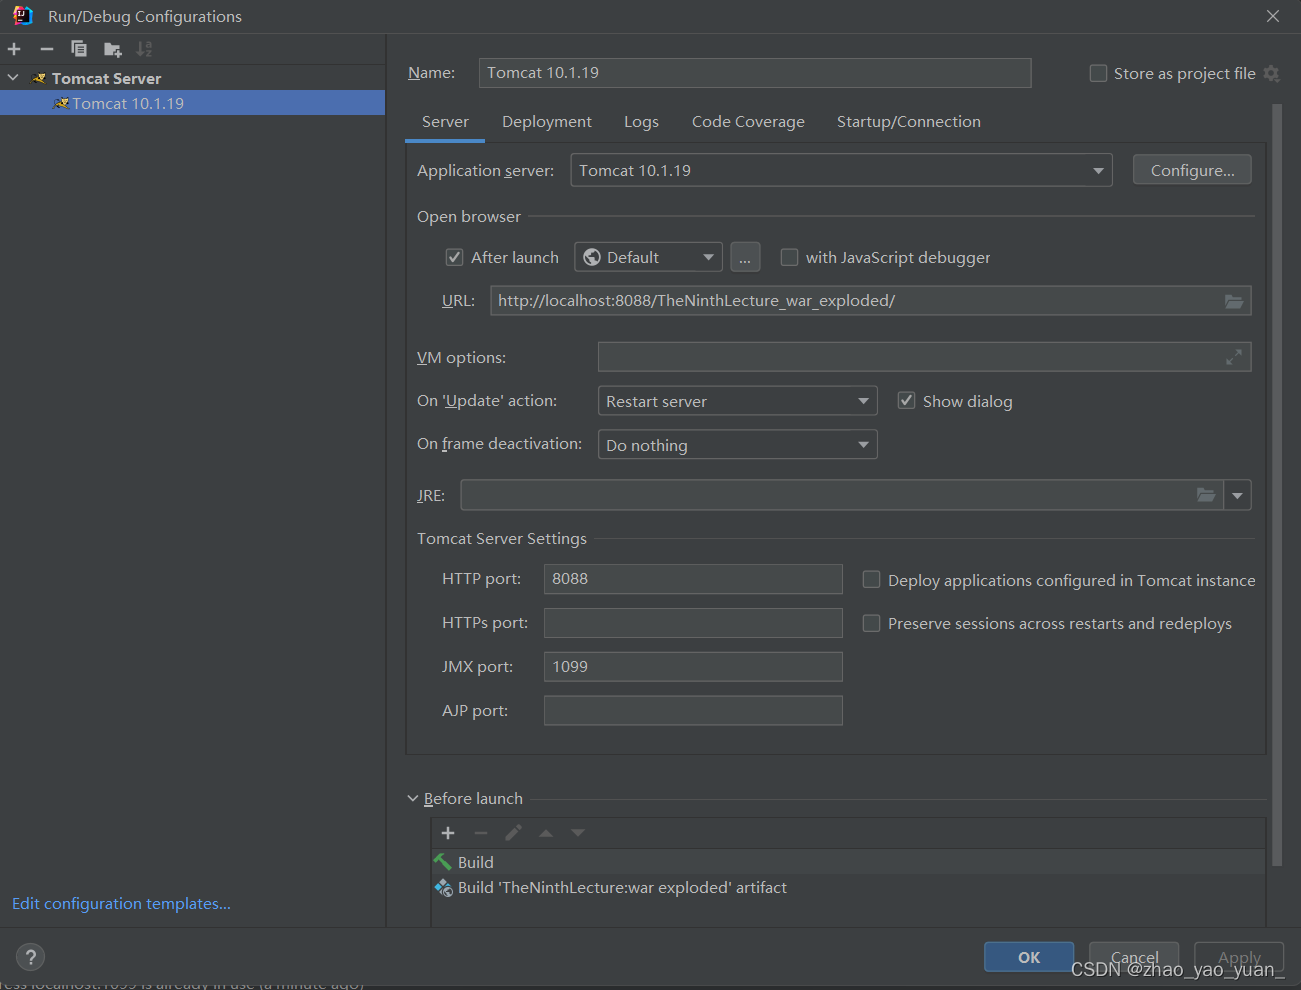Click the ellipsis button next to browser selector
Viewport: 1301px width, 990px height.
[x=745, y=257]
